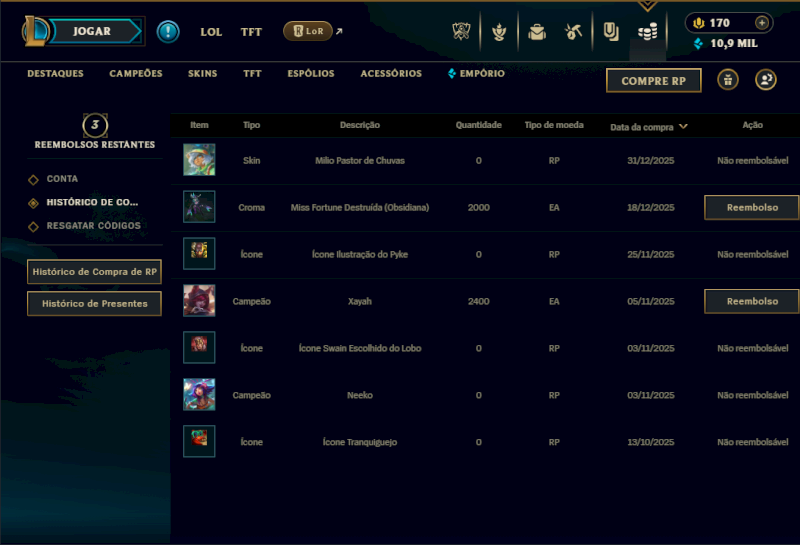Screen dimensions: 800x545
Task: Click the Tipo de moeda column header
Action: point(554,125)
